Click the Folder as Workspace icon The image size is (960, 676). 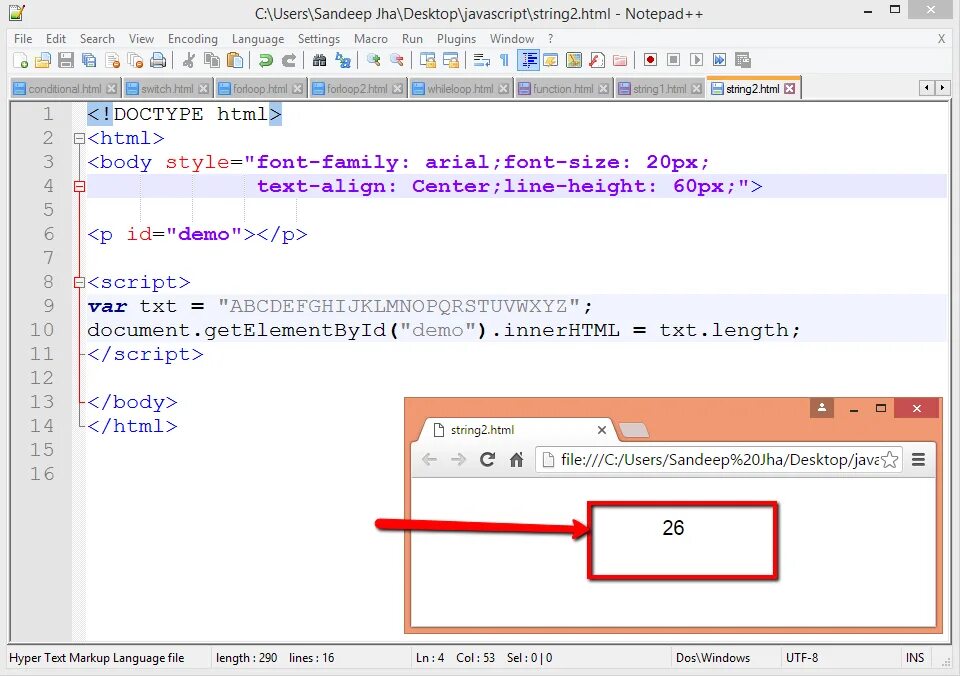click(x=620, y=60)
